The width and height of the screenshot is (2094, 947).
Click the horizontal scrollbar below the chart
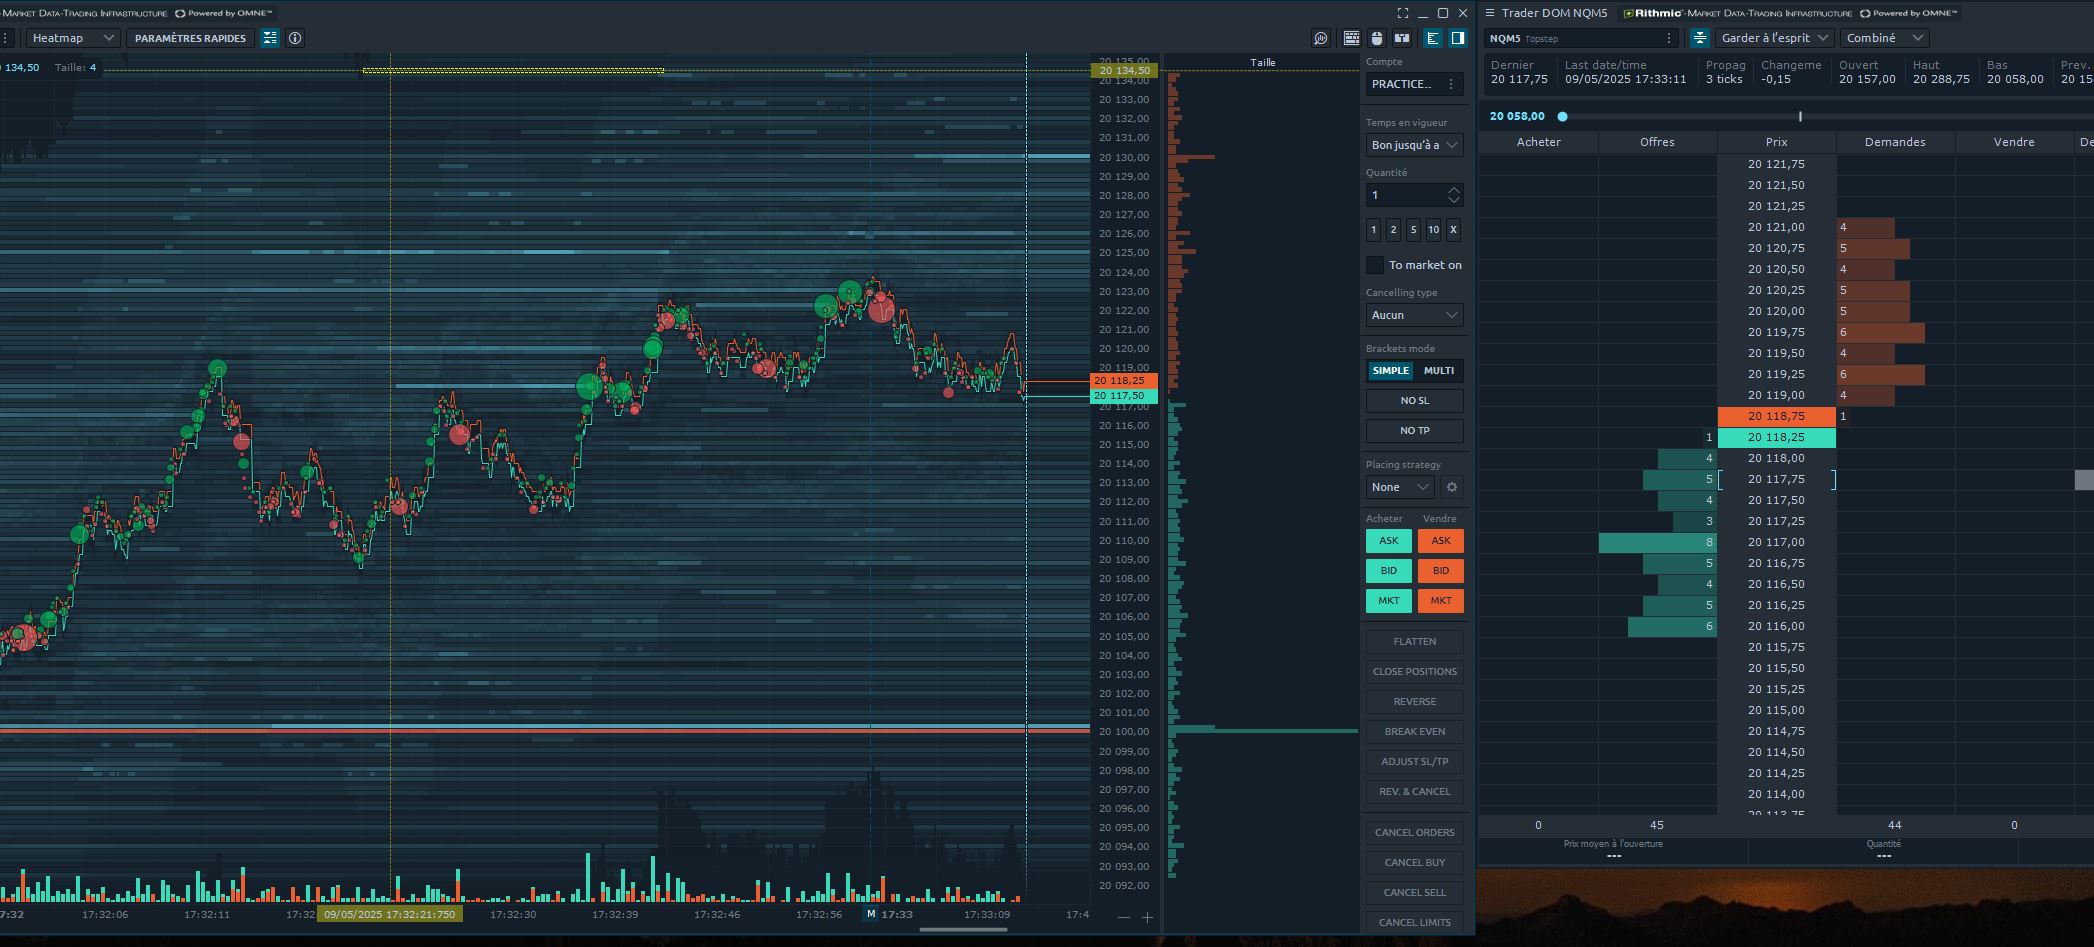pyautogui.click(x=963, y=930)
